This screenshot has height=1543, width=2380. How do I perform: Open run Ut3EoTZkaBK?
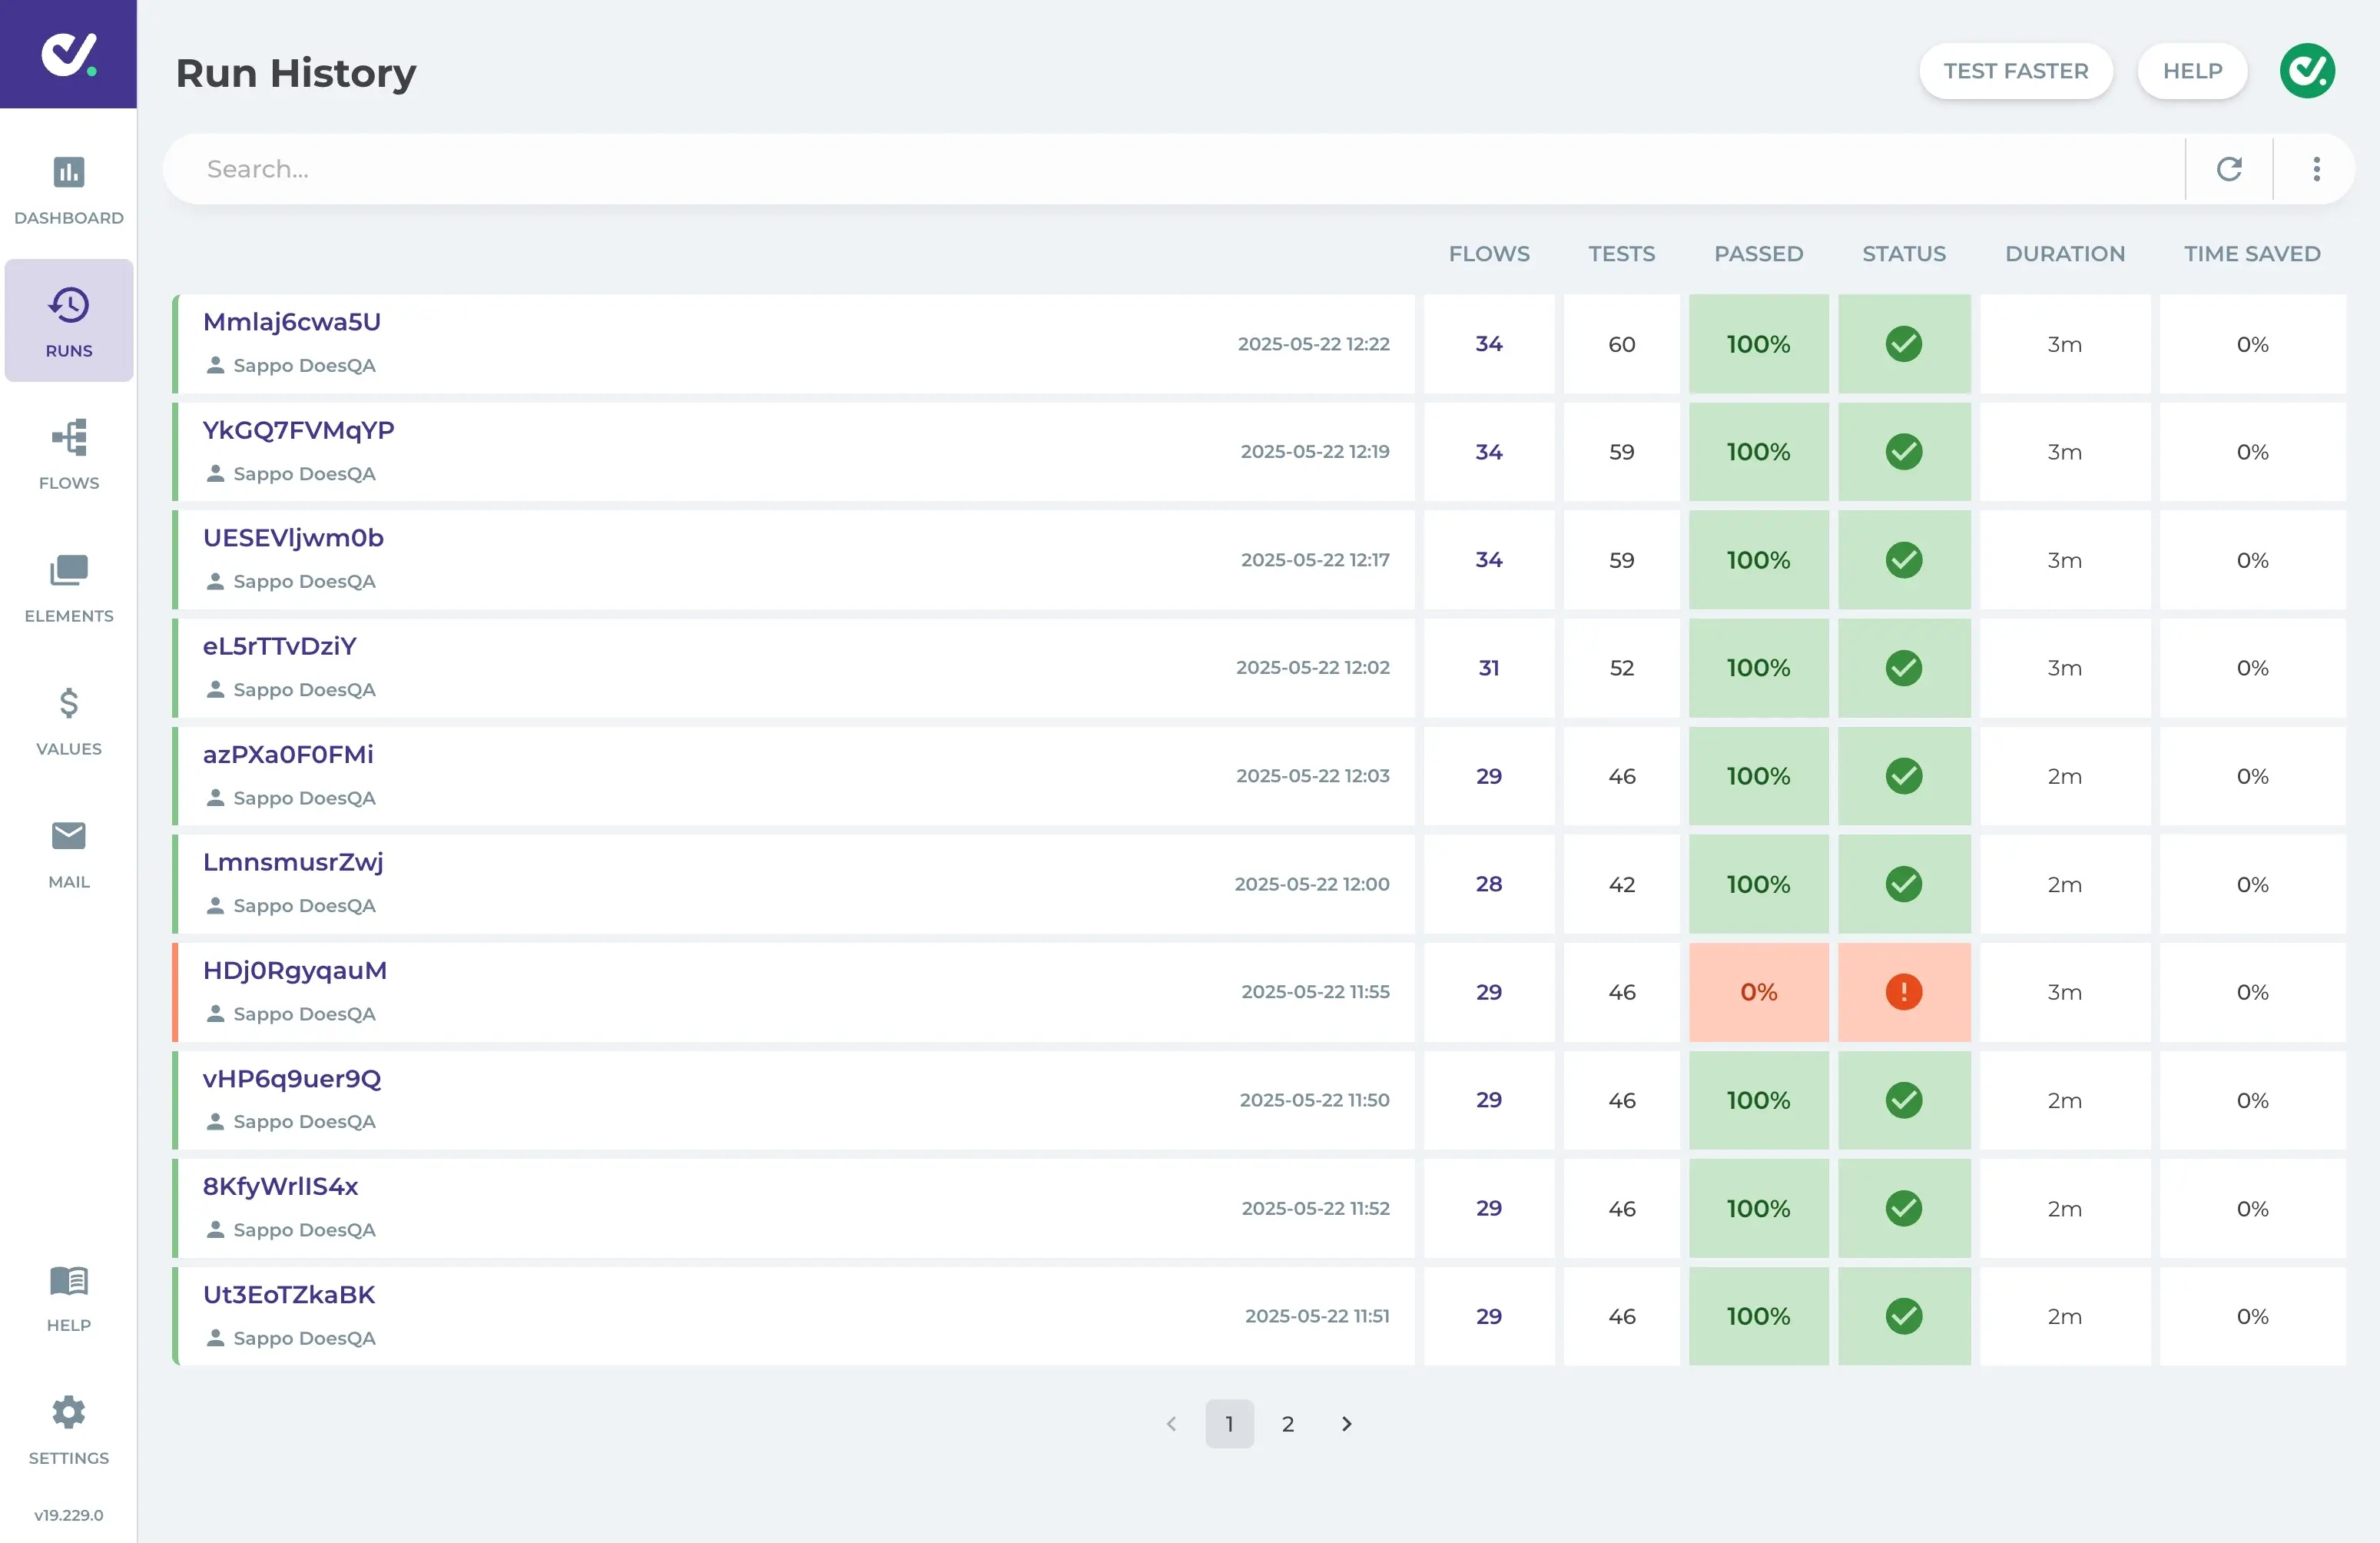coord(289,1294)
